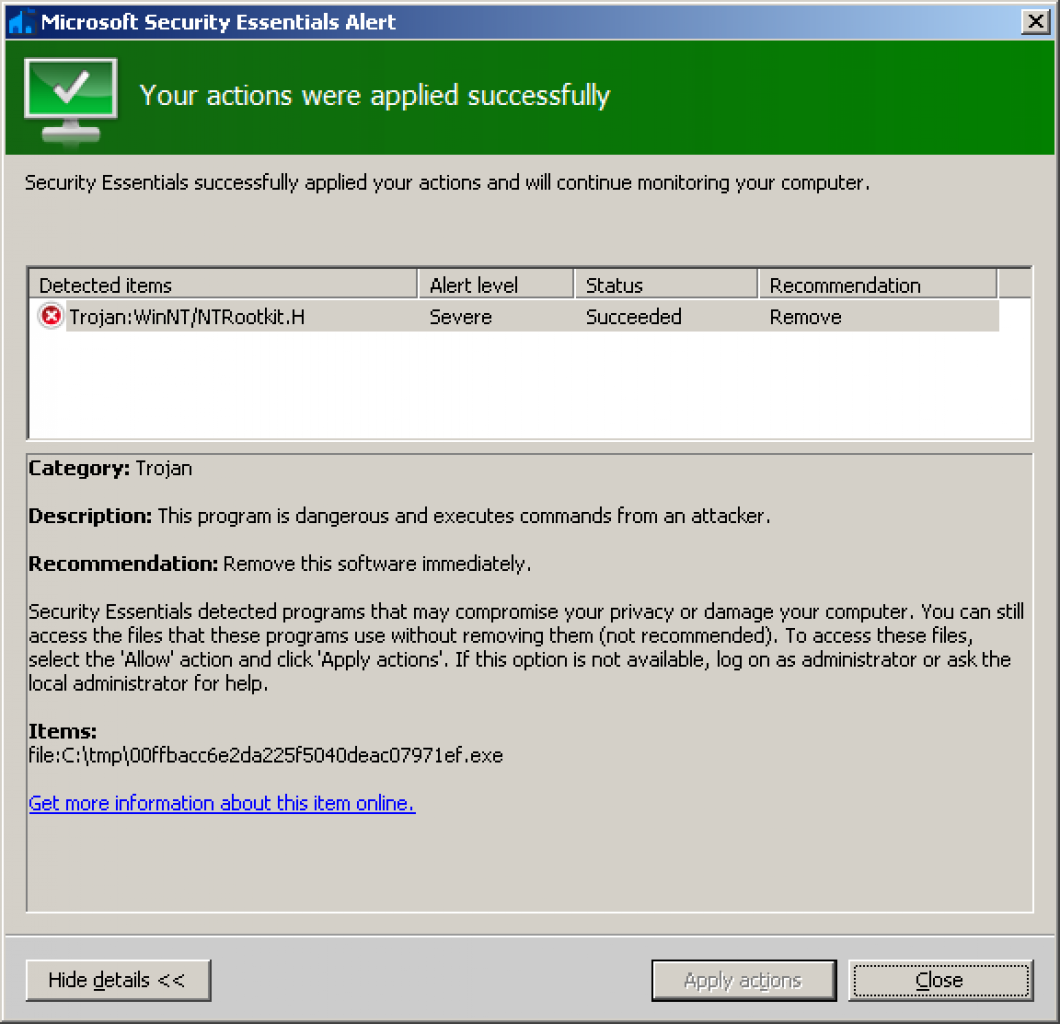1060x1024 pixels.
Task: Sort by the Alert level column header
Action: click(x=496, y=285)
